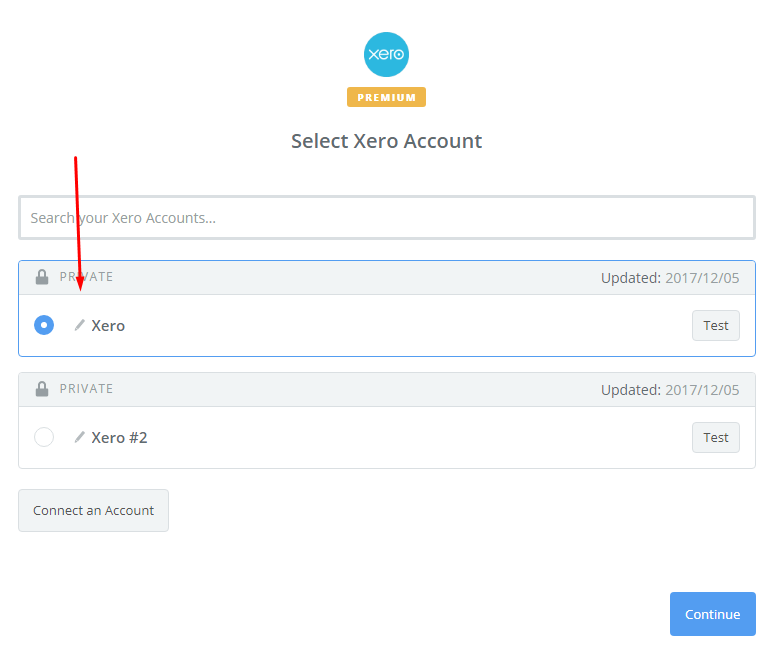
Task: Focus the Search your Xero Accounts field
Action: tap(387, 217)
